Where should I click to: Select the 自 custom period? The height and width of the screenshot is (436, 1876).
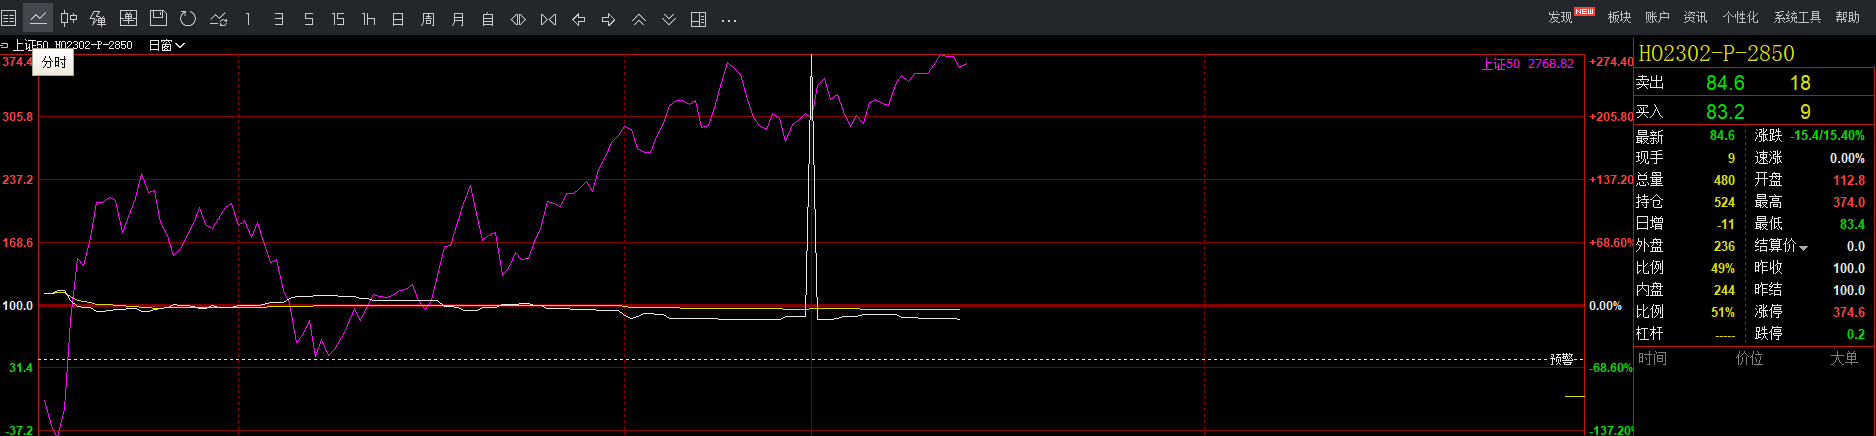(x=488, y=18)
